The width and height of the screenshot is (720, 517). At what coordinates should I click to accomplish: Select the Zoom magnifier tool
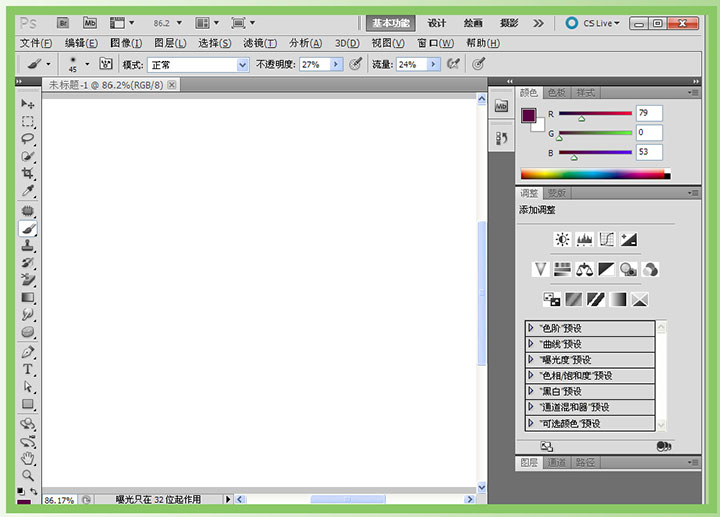pos(28,475)
